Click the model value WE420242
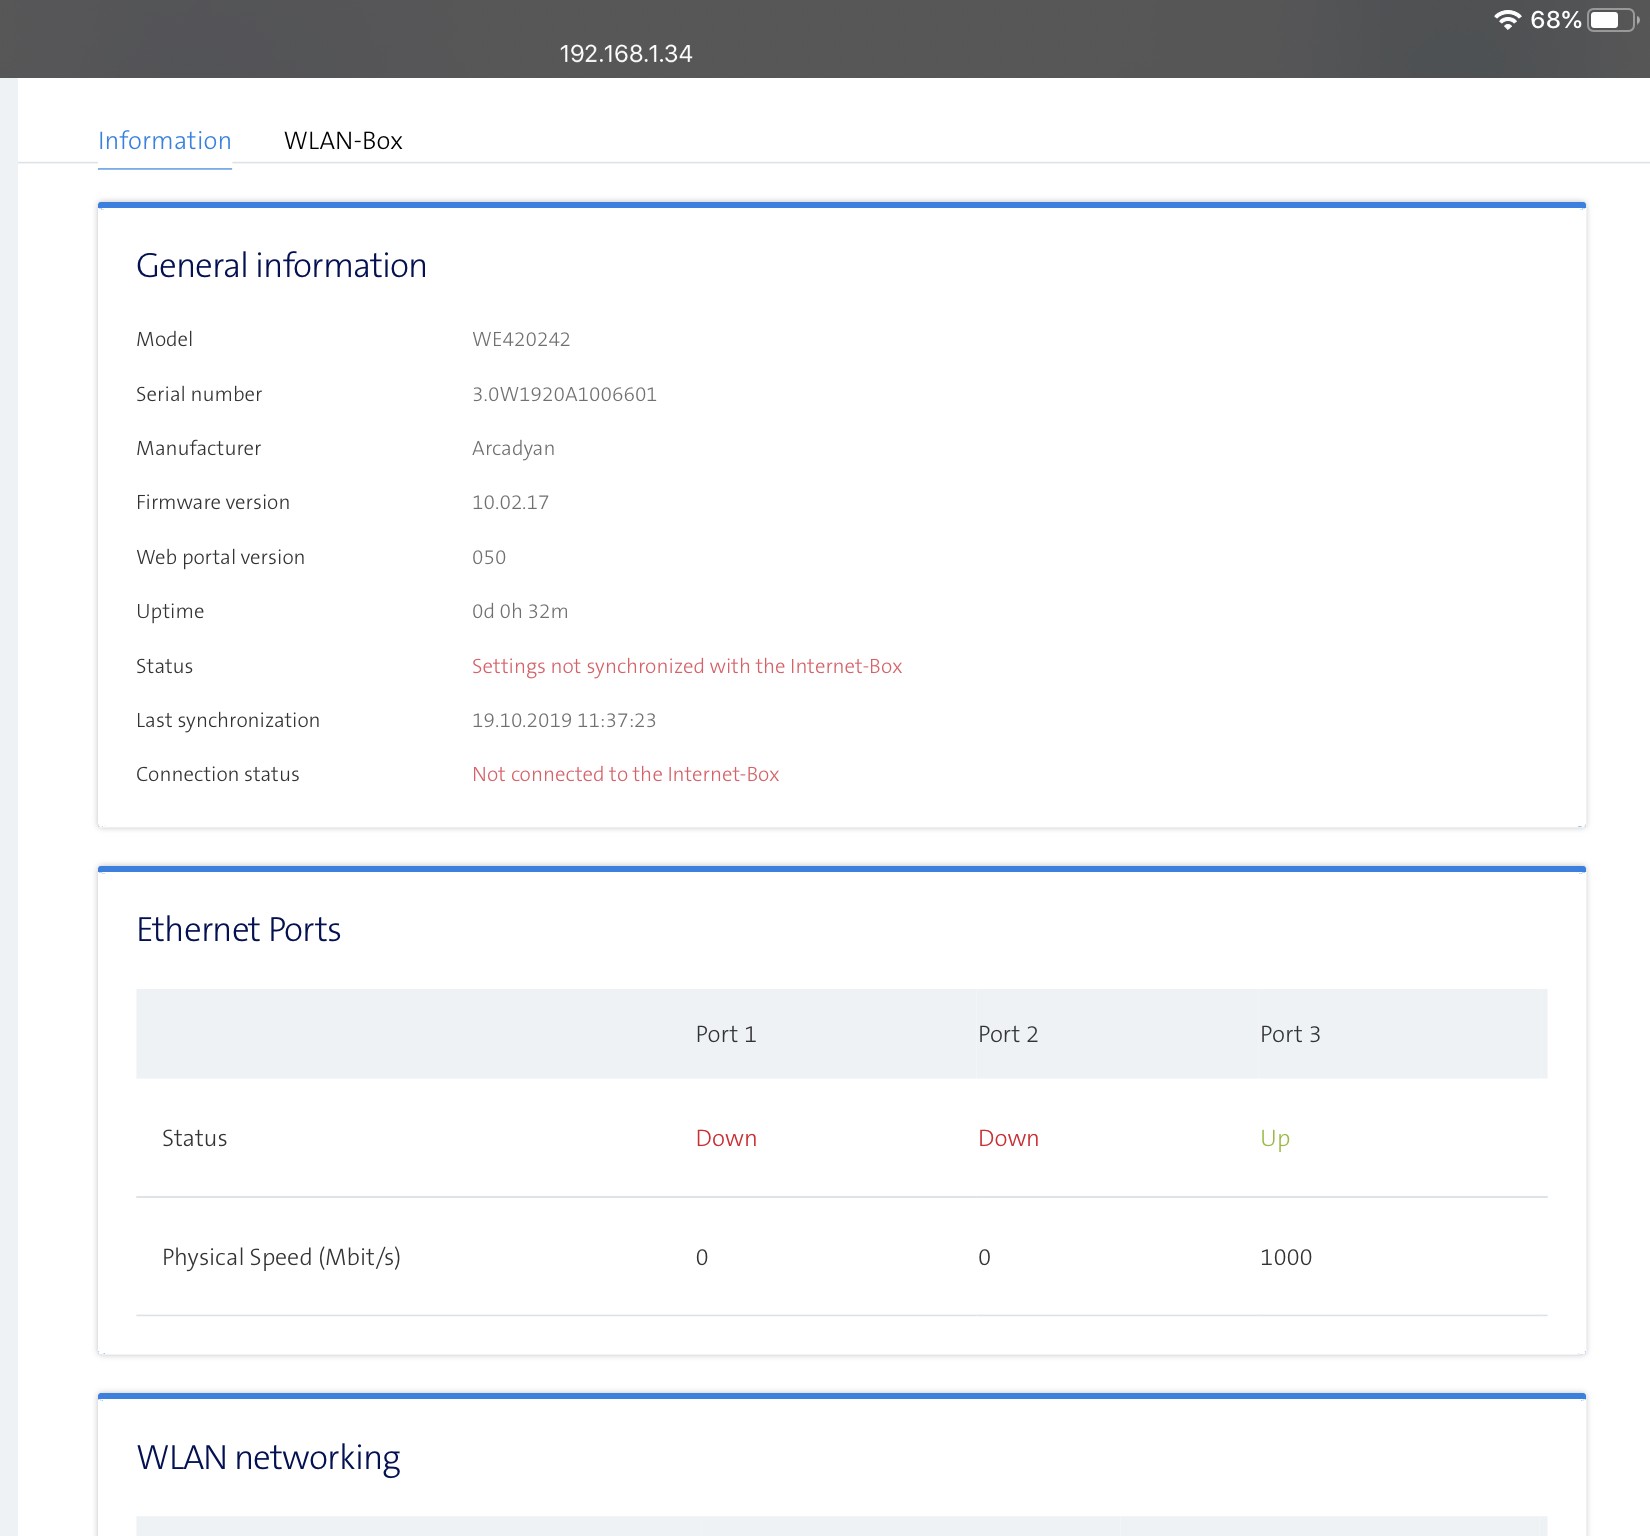1650x1536 pixels. point(521,340)
